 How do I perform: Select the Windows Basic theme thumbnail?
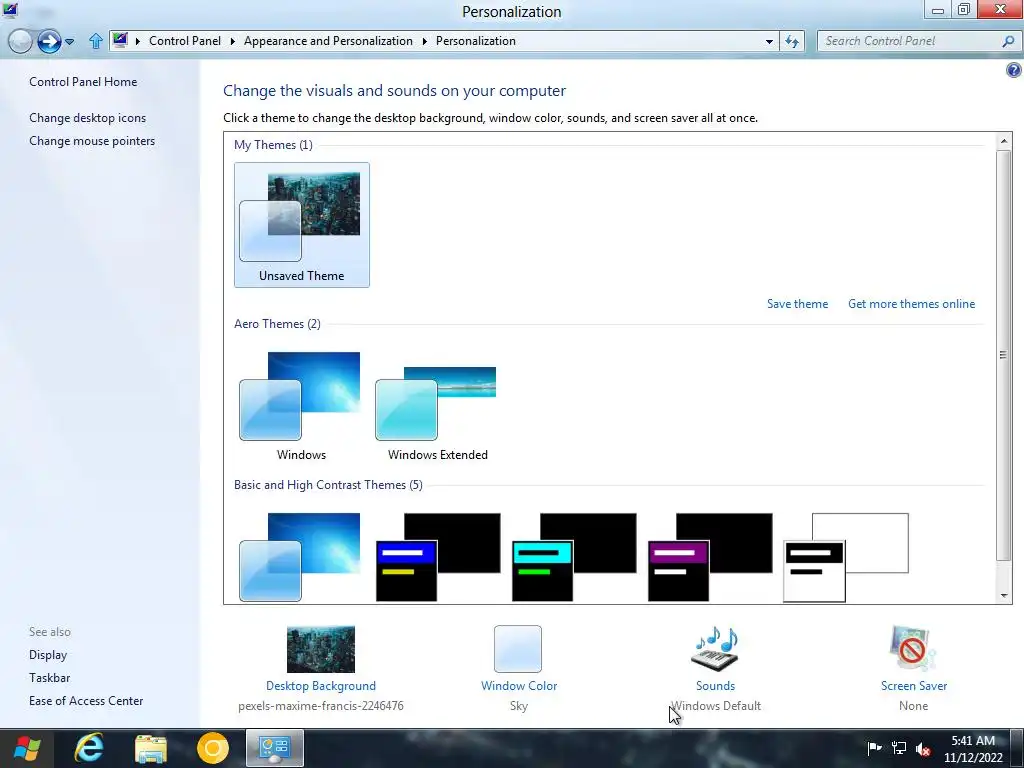tap(300, 556)
